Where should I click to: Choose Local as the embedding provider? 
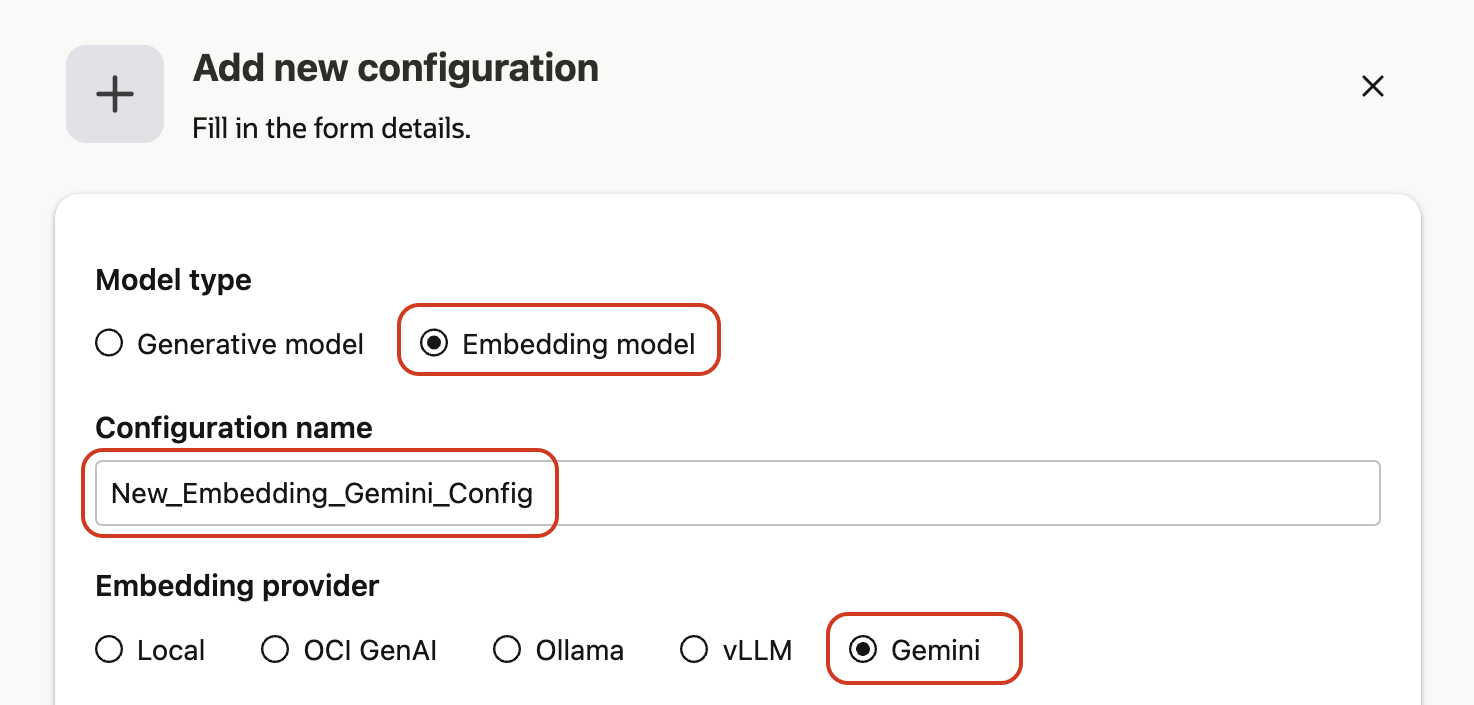pyautogui.click(x=109, y=649)
